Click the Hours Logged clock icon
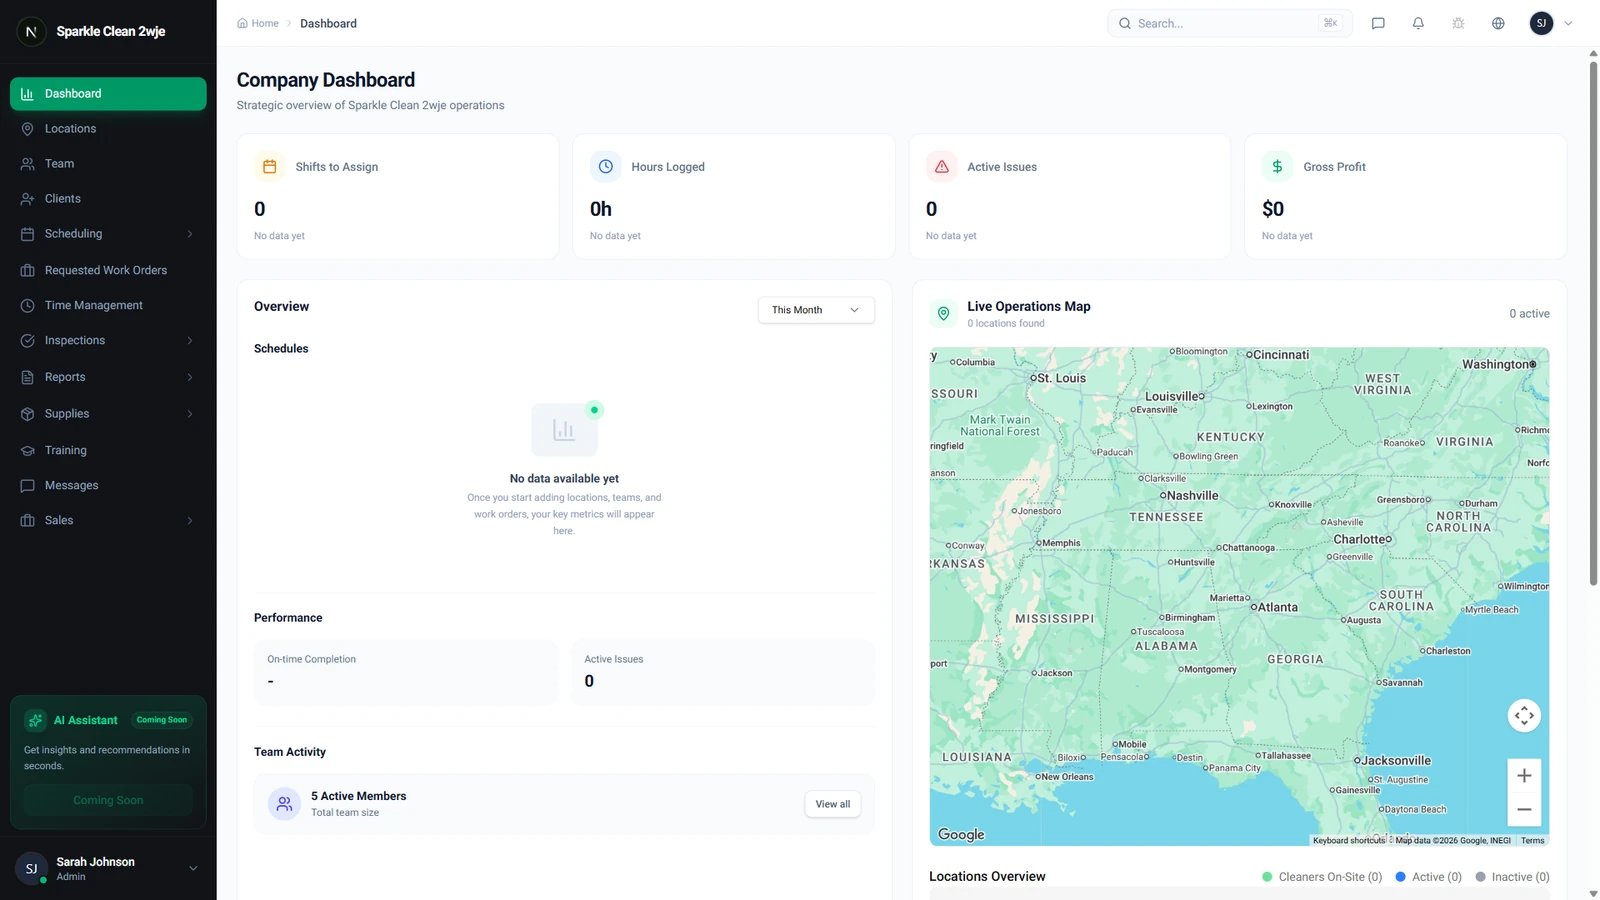 click(606, 167)
